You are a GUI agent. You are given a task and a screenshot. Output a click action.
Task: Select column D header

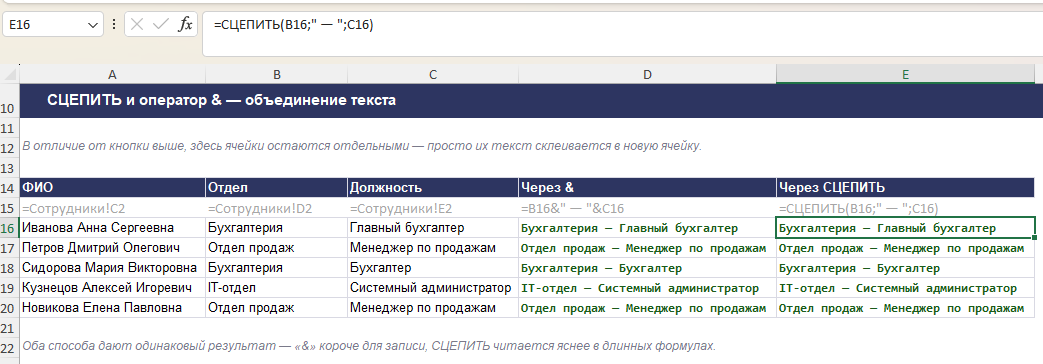click(647, 75)
